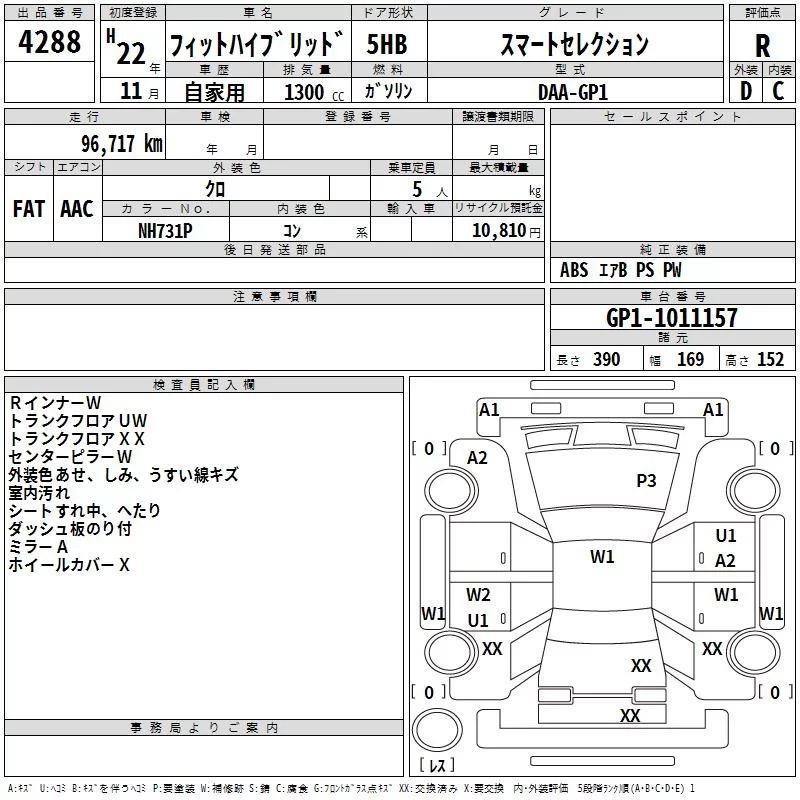Select the note センターピラーW

click(70, 457)
